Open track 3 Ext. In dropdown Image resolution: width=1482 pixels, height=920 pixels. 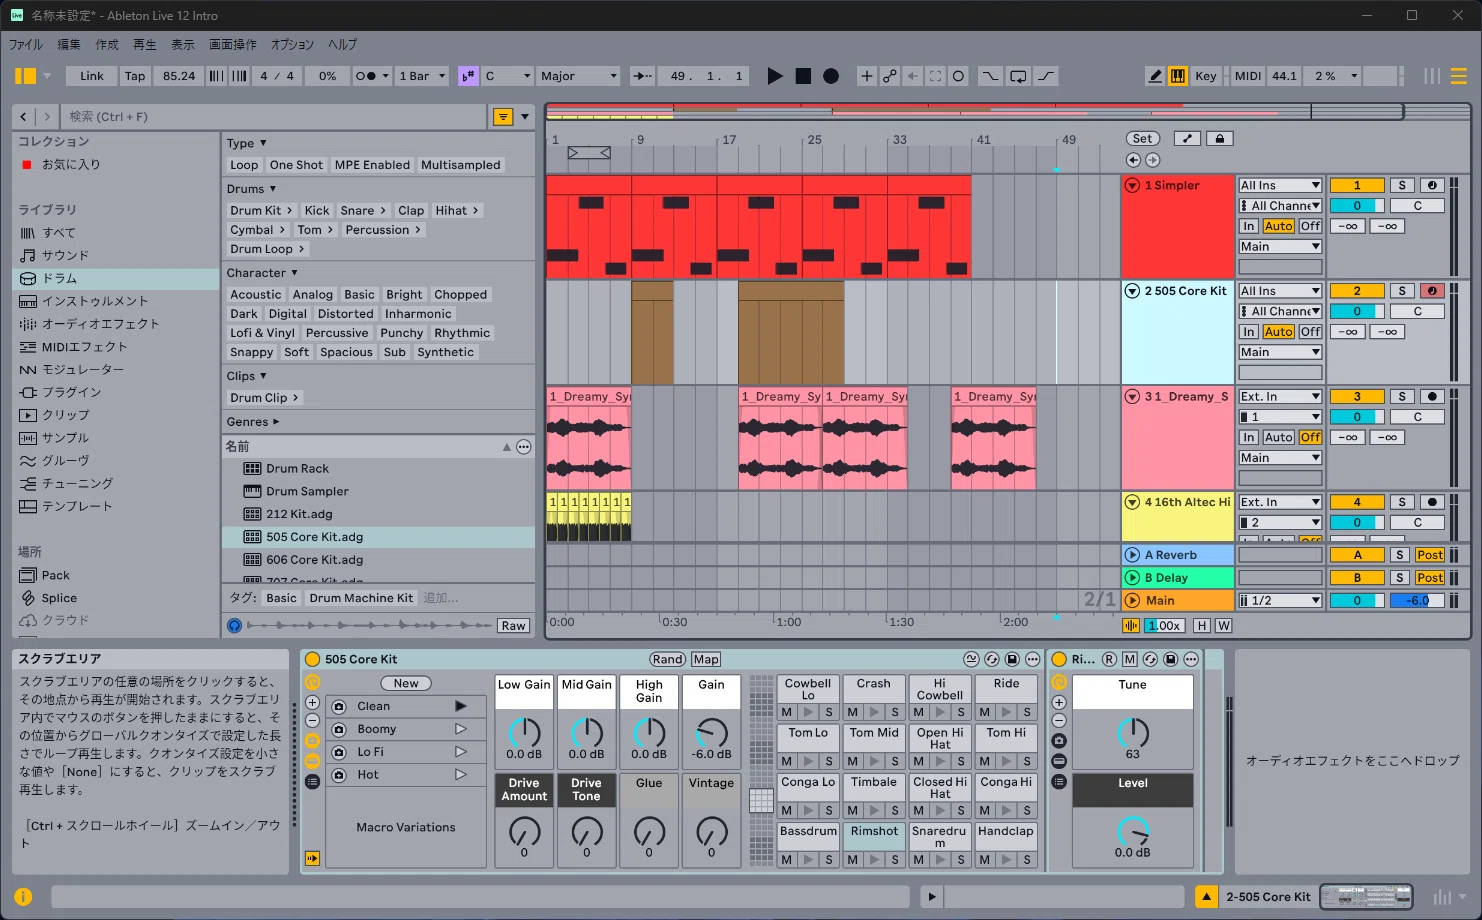click(x=1280, y=396)
